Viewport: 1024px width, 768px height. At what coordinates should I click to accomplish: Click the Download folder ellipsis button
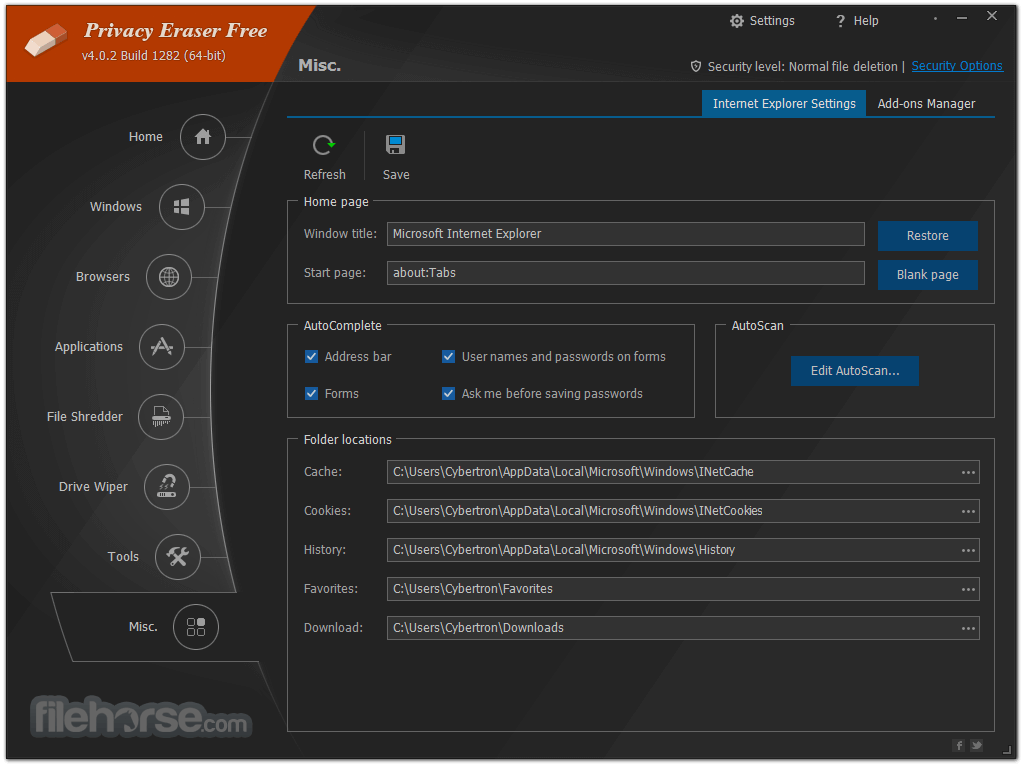968,628
